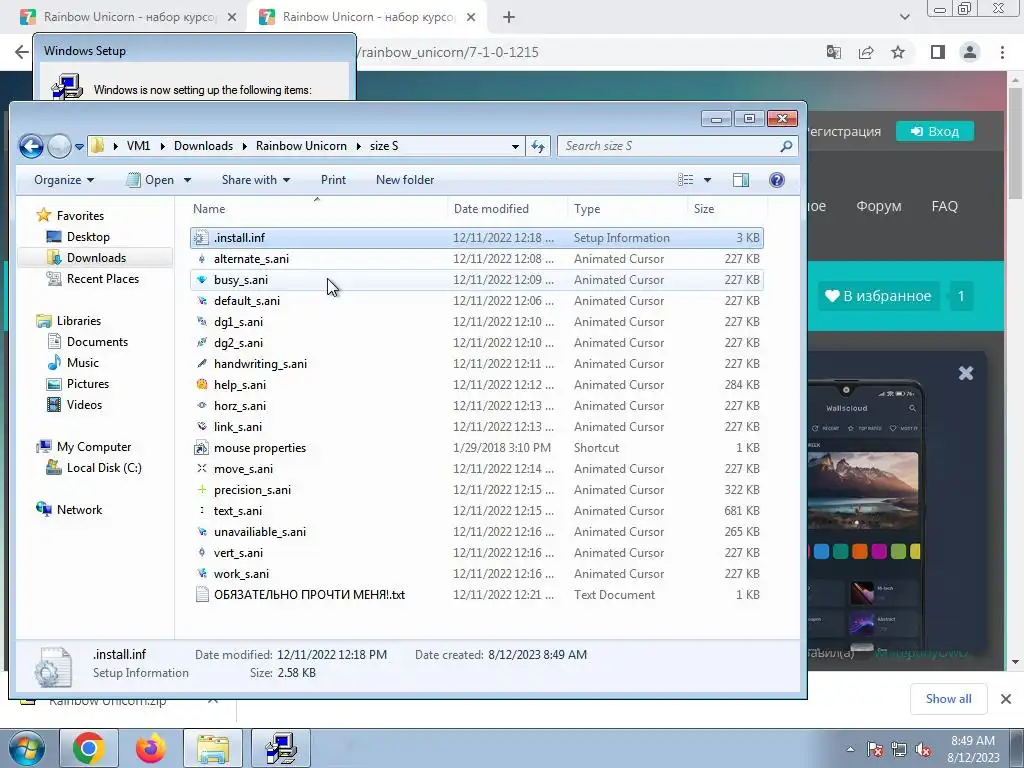Sort files by Date modified column
The height and width of the screenshot is (768, 1024).
[507, 209]
